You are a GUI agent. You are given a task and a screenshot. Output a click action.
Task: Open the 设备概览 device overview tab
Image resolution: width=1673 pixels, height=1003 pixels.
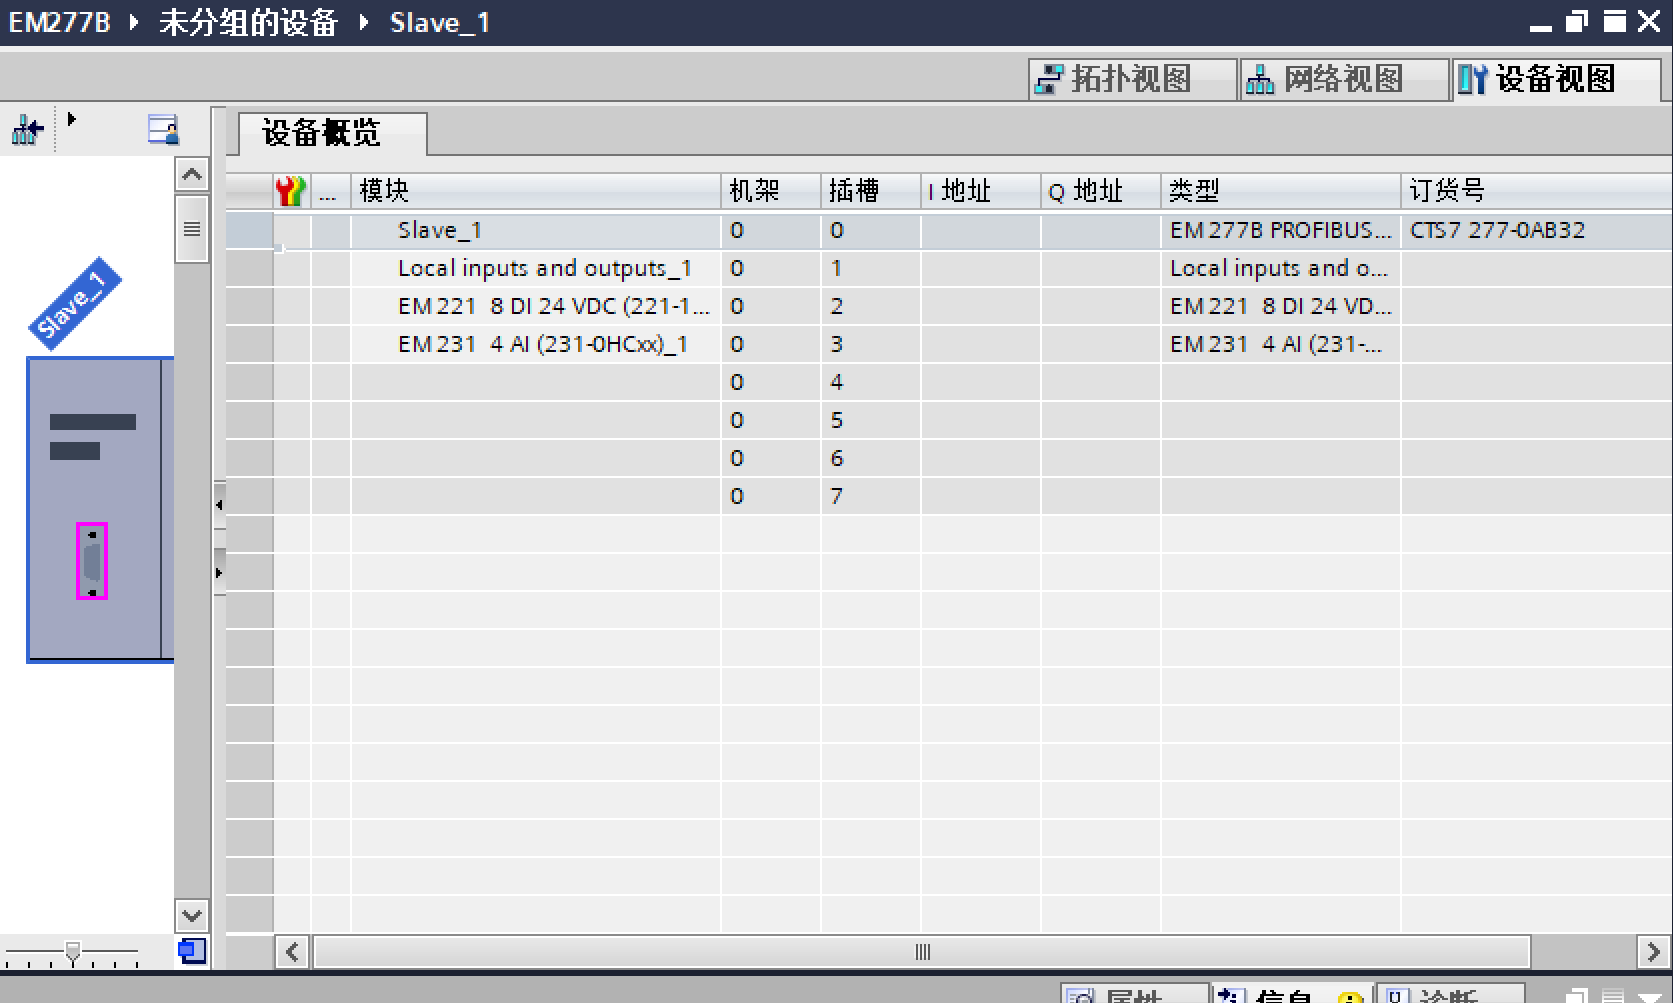[331, 133]
